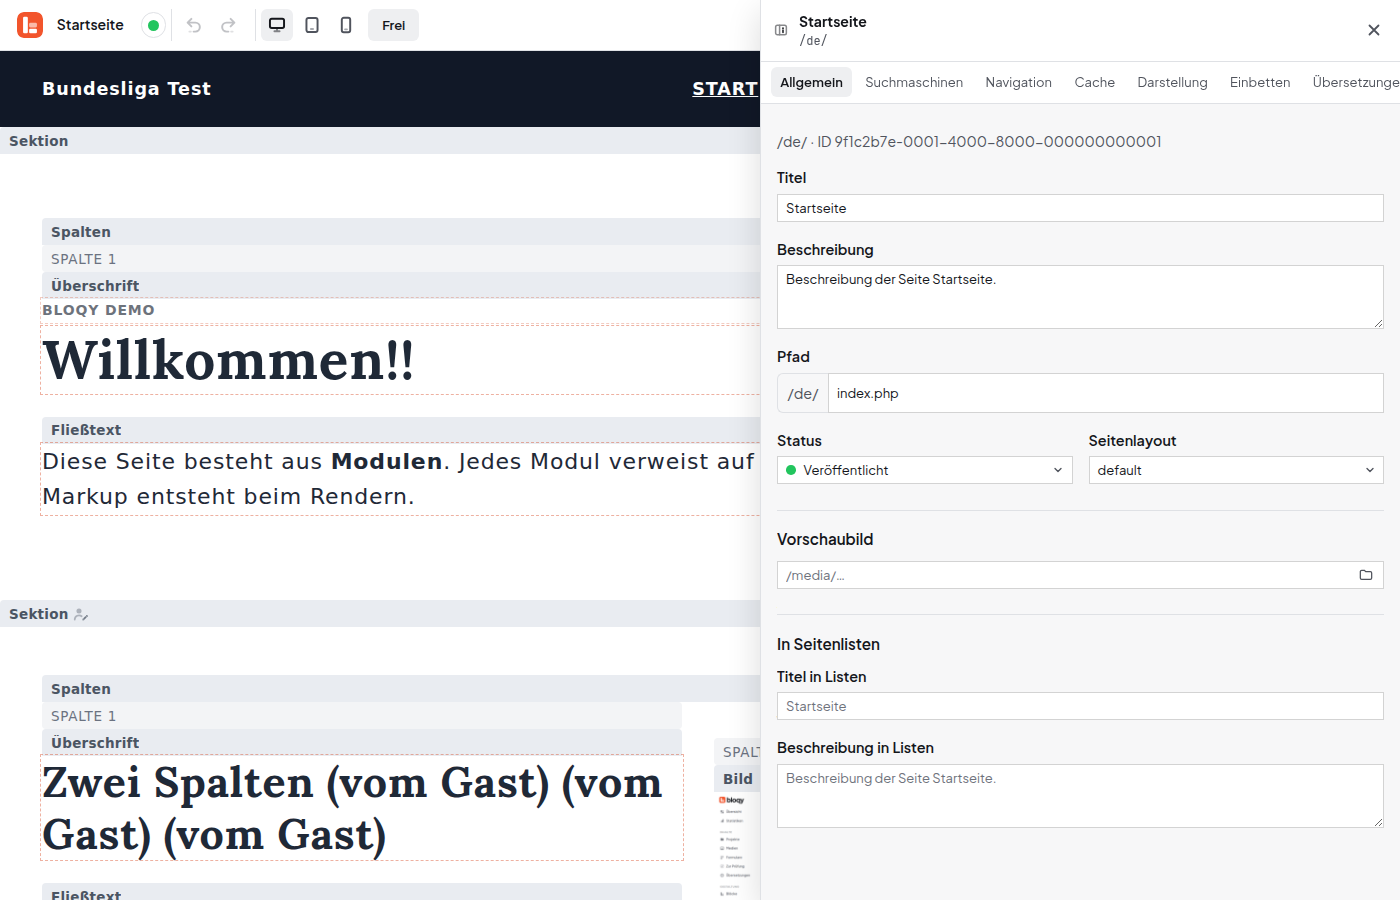
Task: Click the Startseite page title in toolbar
Action: (x=90, y=25)
